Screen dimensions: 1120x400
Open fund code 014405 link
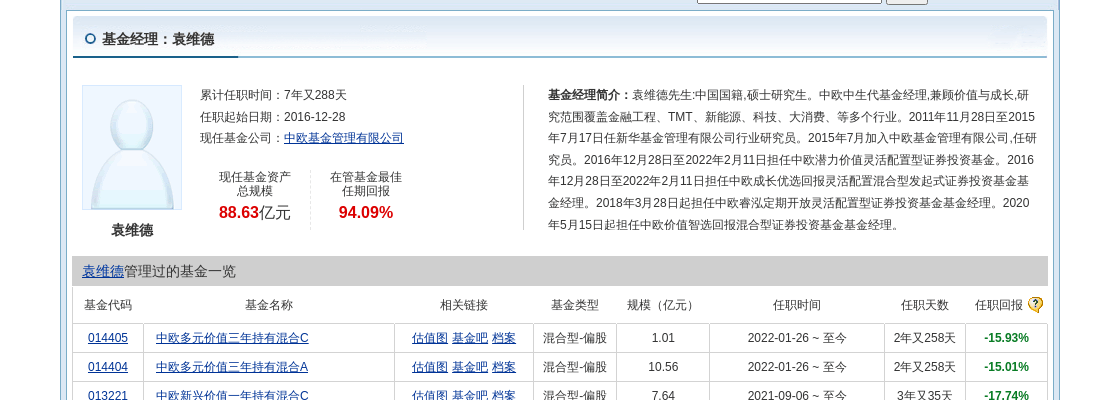pos(108,338)
